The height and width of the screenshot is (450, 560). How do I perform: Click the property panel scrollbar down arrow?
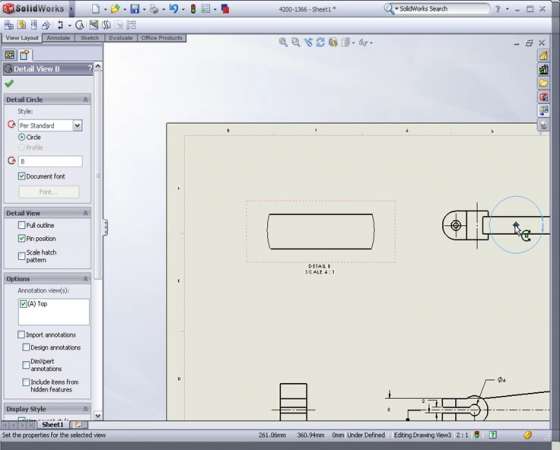(x=98, y=415)
